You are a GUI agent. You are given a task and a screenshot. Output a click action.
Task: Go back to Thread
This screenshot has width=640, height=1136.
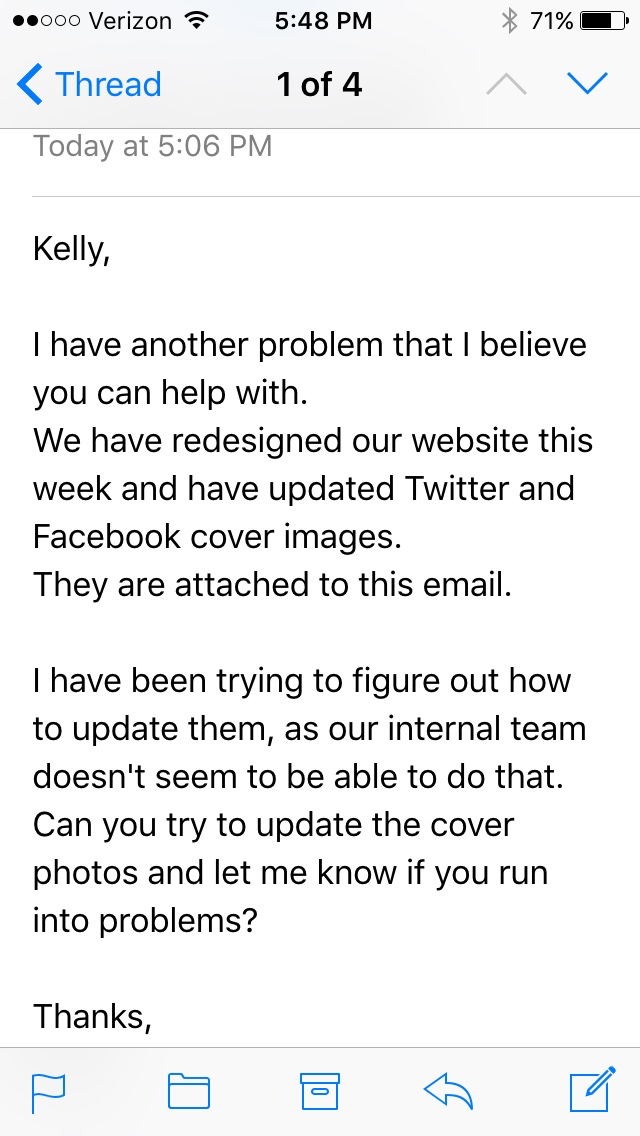(x=89, y=85)
